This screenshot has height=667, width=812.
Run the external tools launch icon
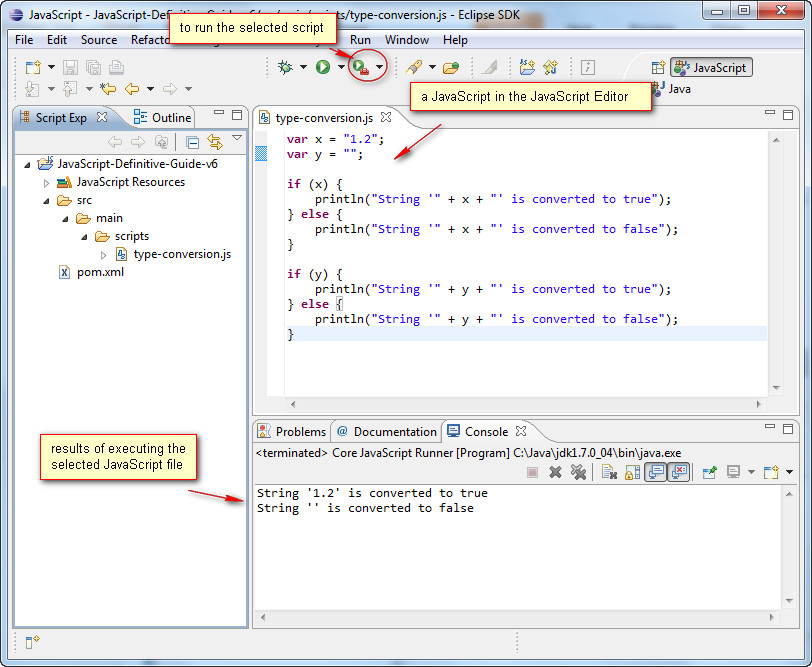[x=359, y=67]
